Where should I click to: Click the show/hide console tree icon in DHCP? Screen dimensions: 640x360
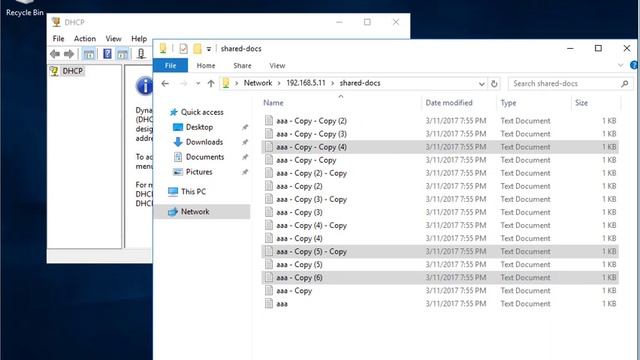click(x=89, y=54)
